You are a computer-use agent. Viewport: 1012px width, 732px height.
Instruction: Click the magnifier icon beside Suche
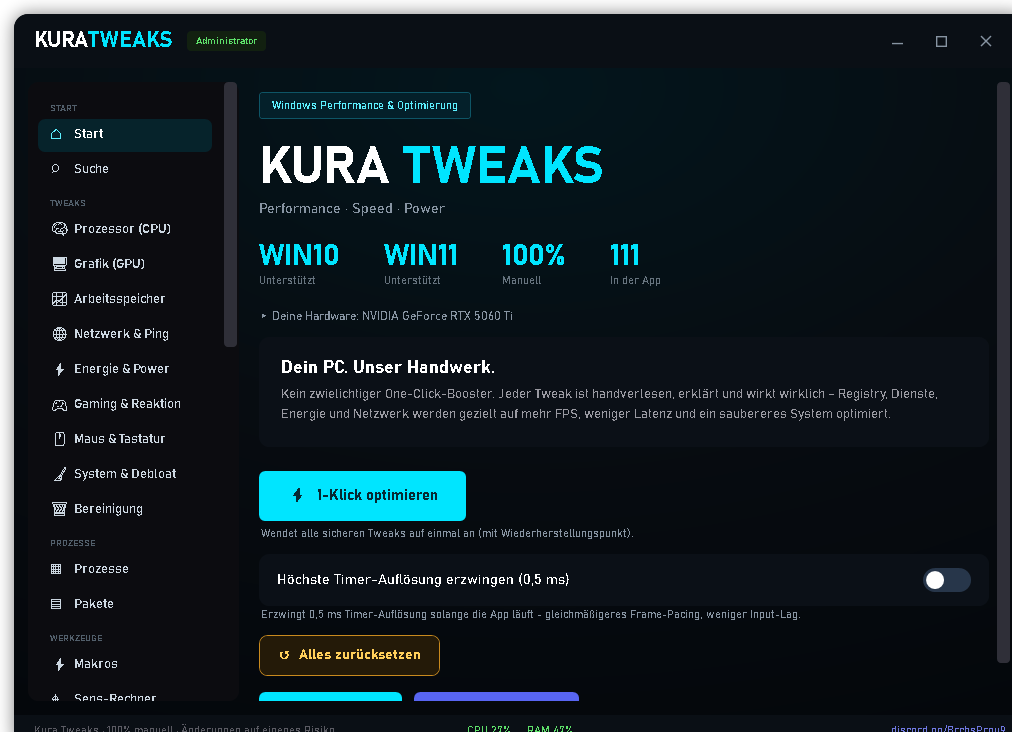click(x=56, y=168)
